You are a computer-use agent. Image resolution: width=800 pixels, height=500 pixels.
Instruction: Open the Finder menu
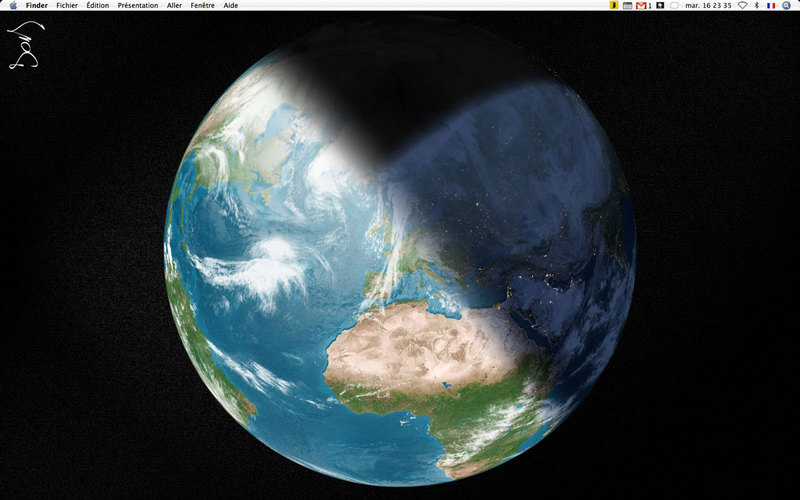[x=37, y=5]
